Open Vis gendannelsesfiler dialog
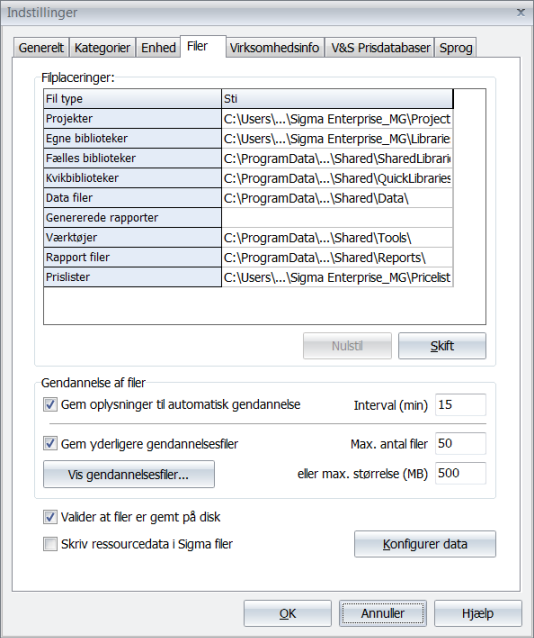 point(129,474)
